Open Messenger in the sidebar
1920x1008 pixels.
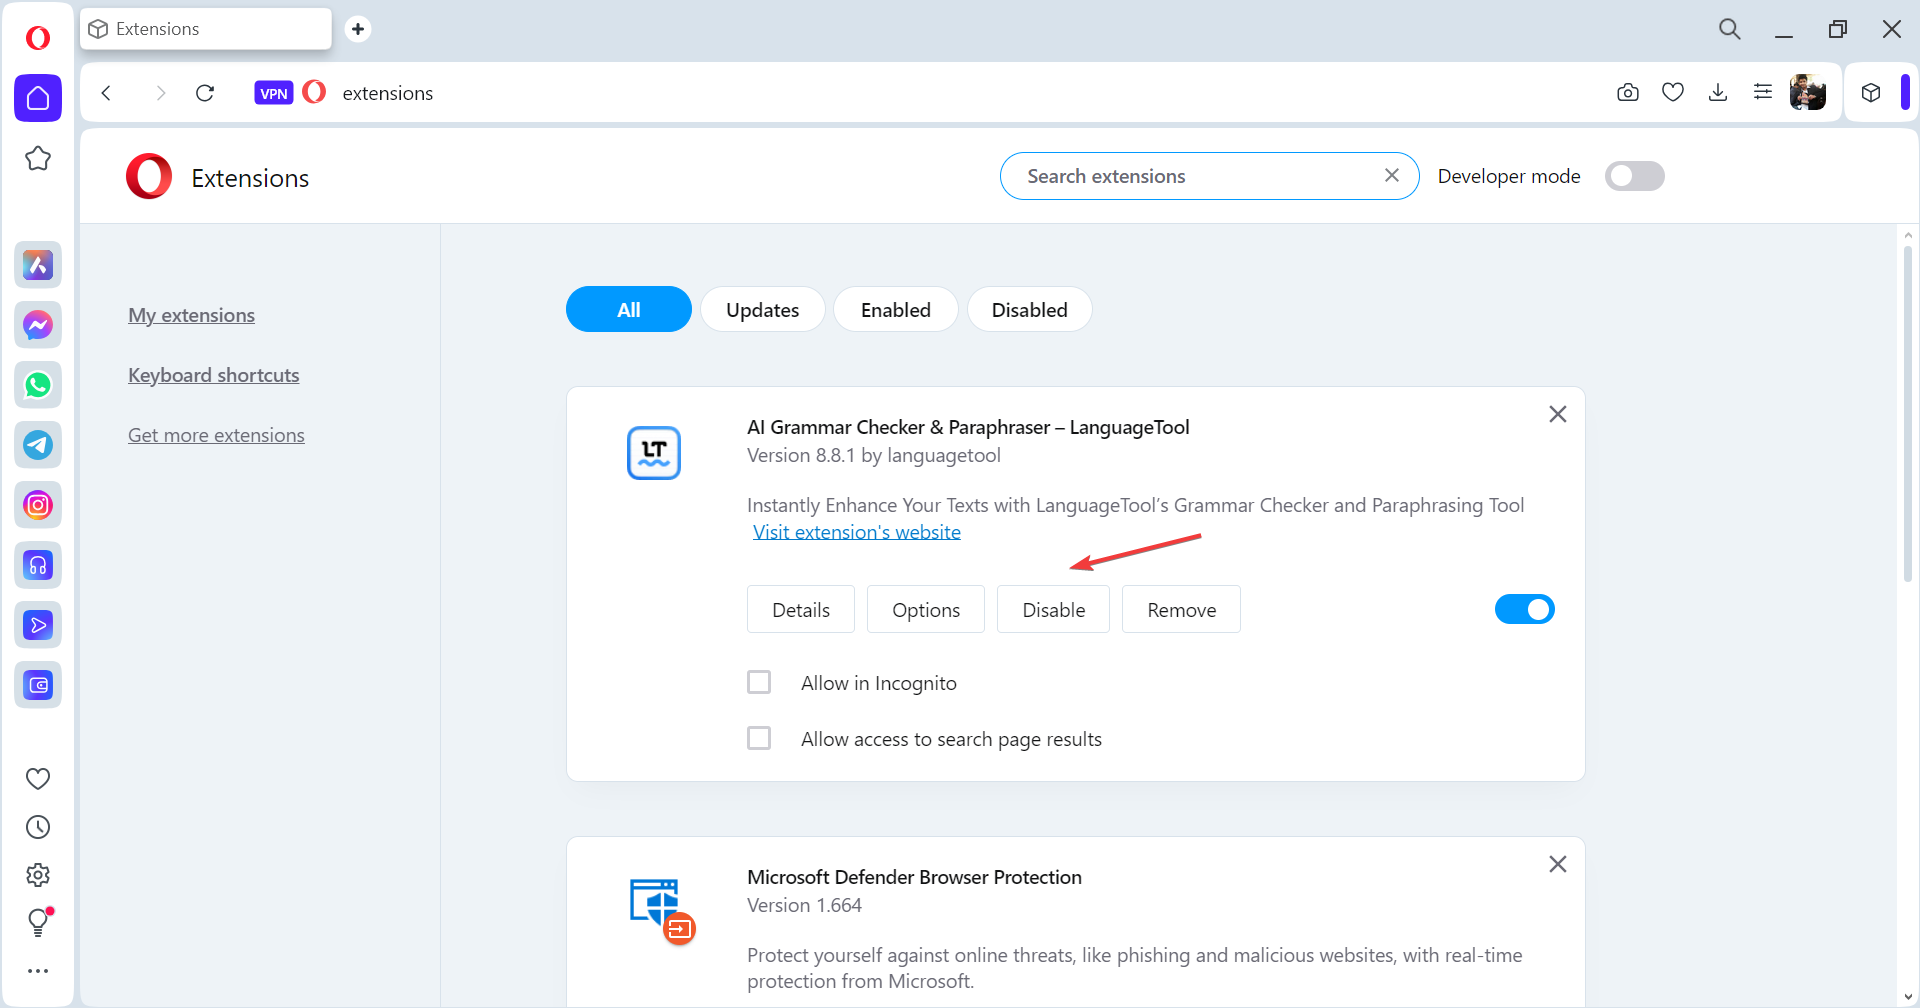(38, 325)
